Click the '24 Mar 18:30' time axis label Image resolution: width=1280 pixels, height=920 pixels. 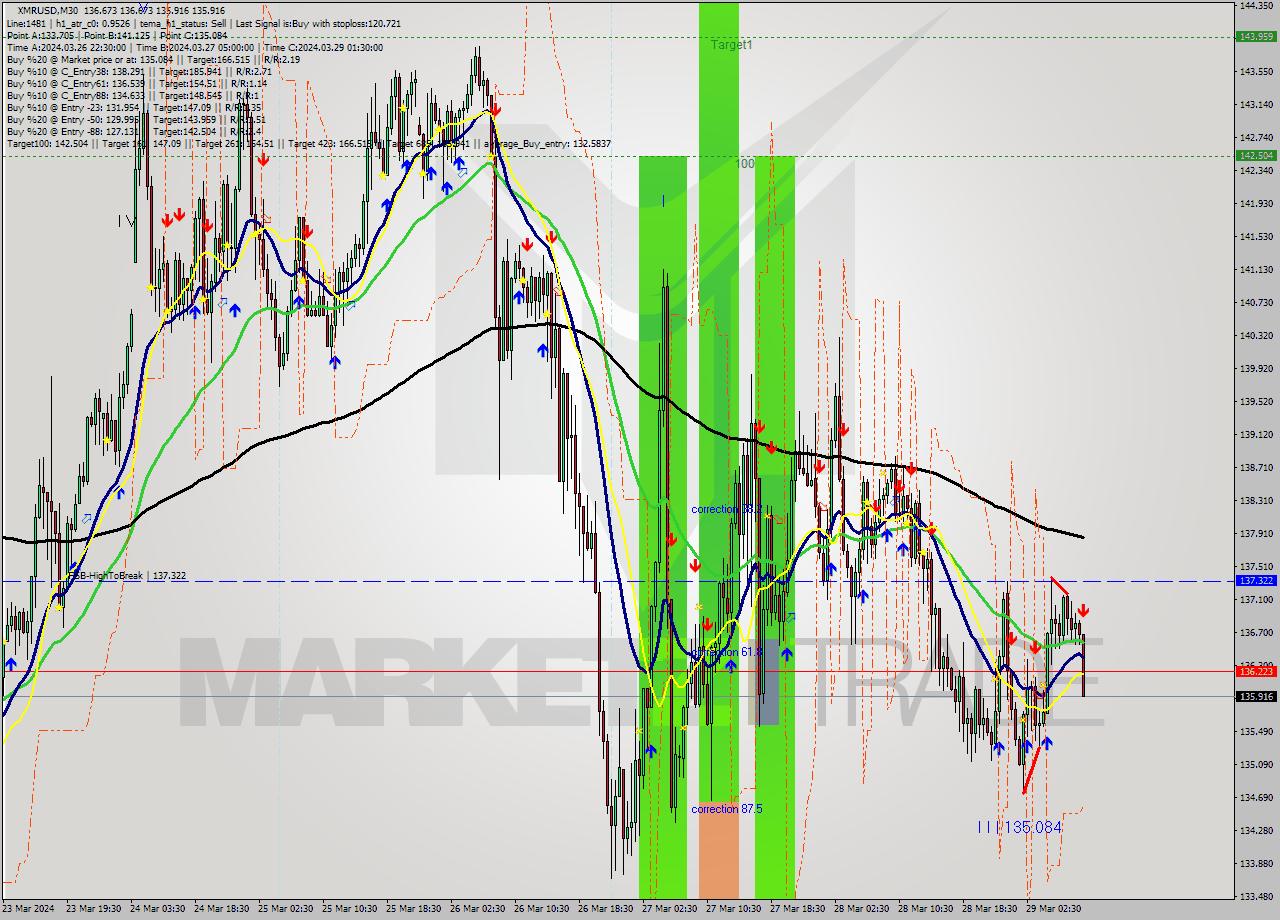pos(222,909)
